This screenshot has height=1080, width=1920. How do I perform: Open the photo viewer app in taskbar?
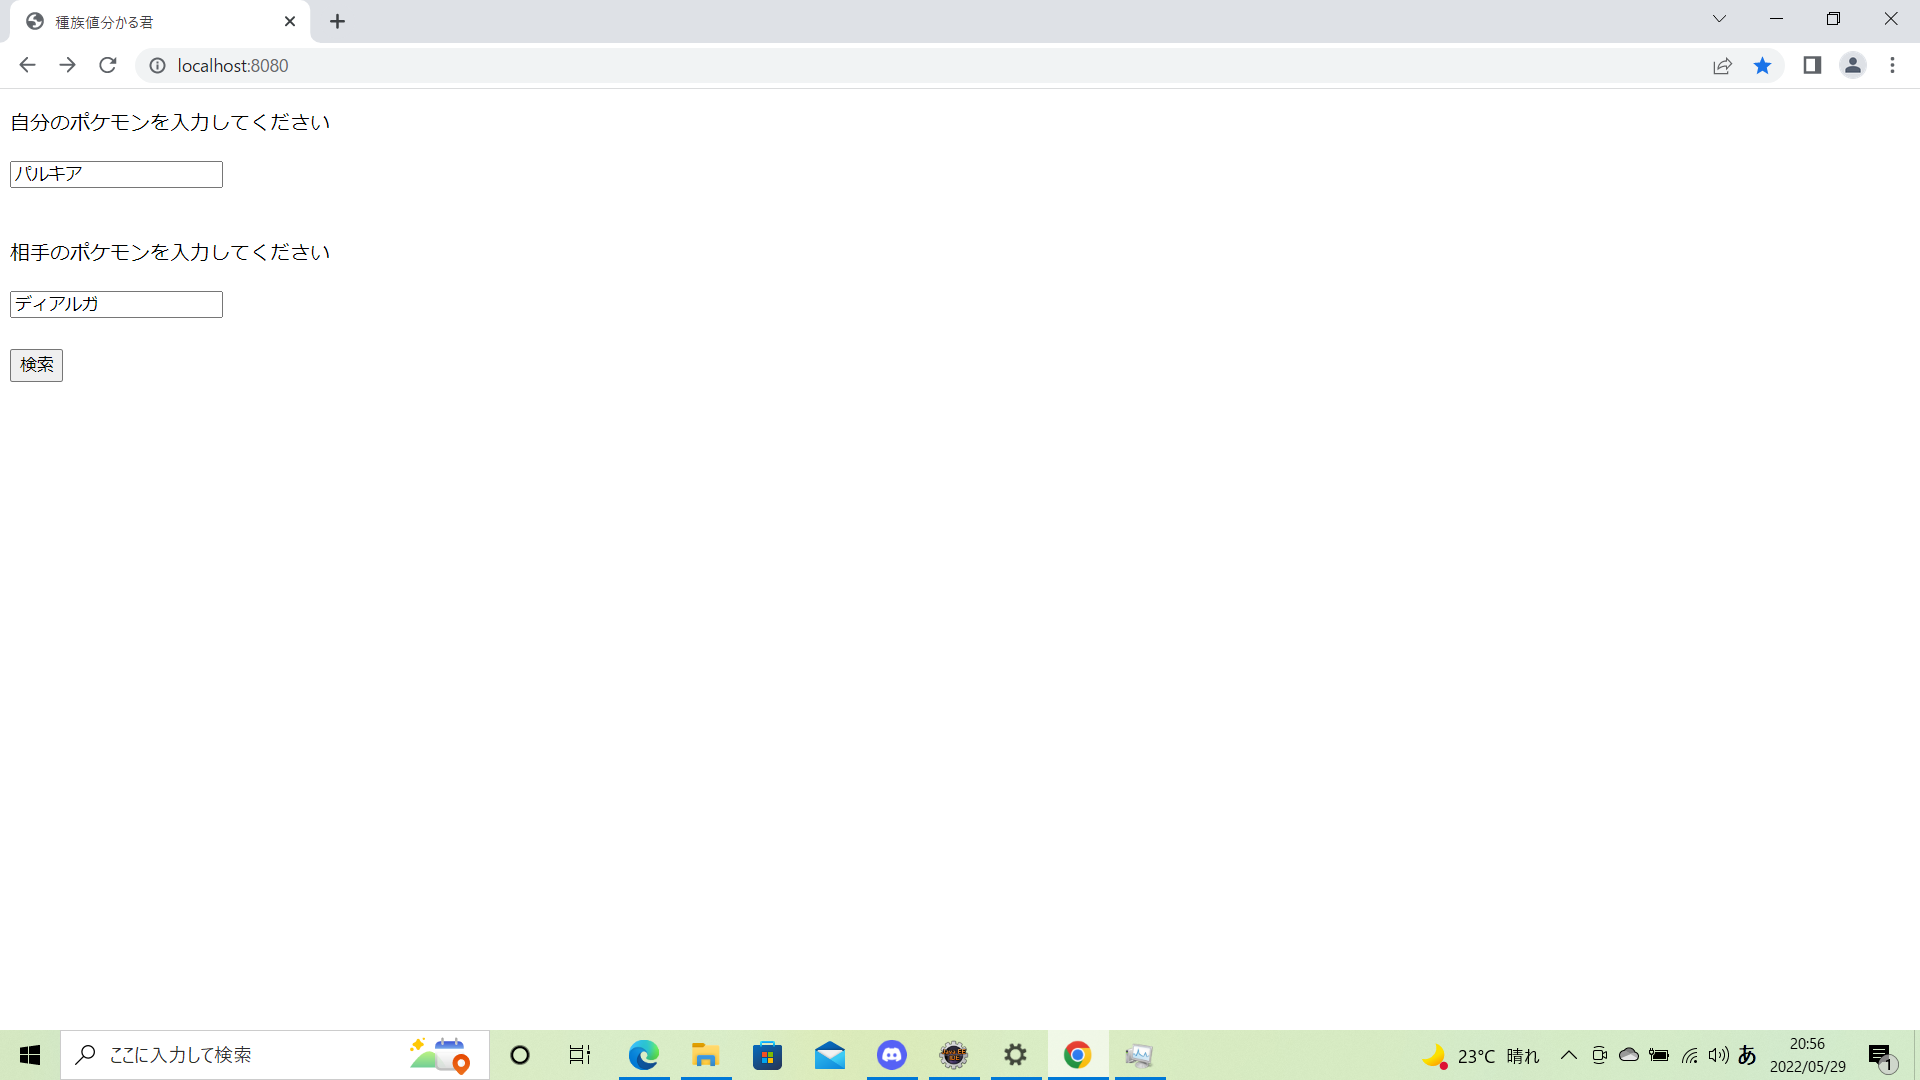coord(1140,1055)
